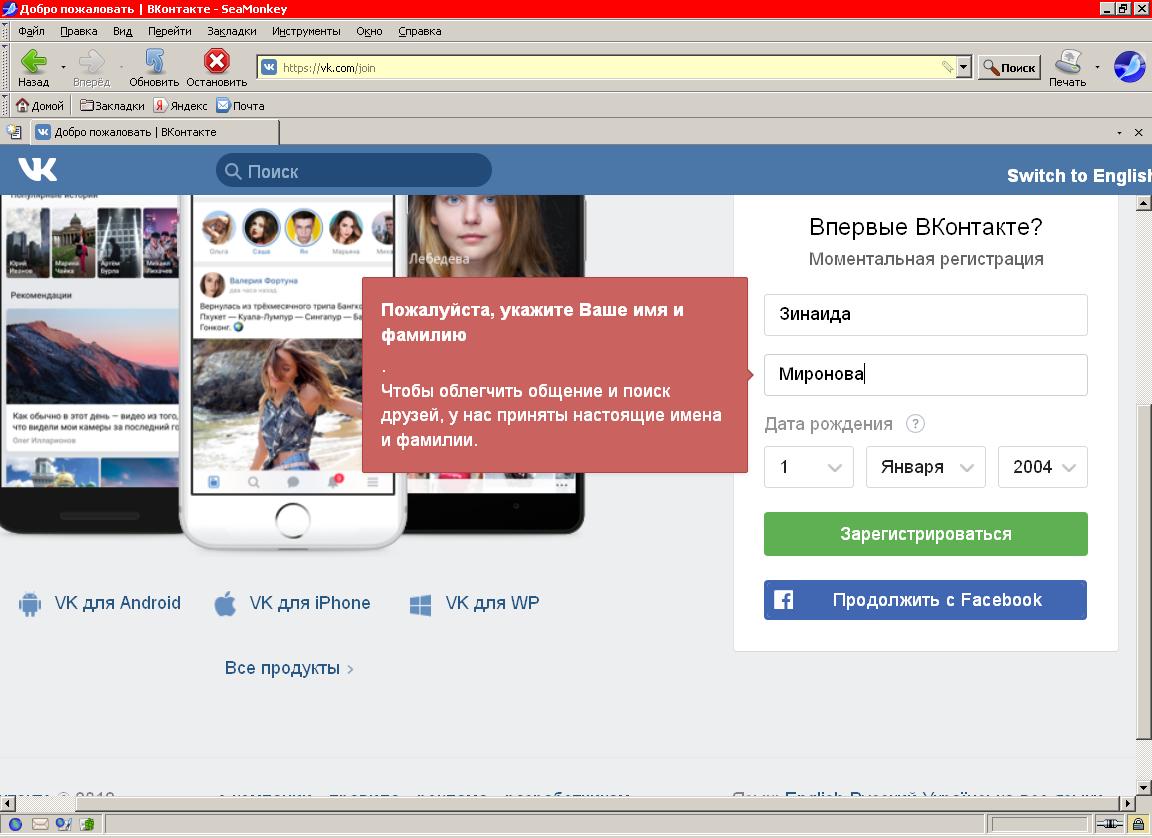
Task: Open VK для WP link
Action: coord(492,603)
